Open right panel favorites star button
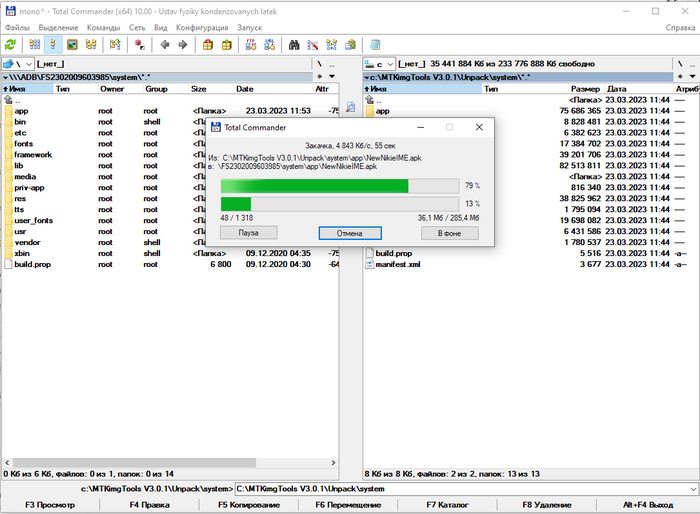 (680, 76)
